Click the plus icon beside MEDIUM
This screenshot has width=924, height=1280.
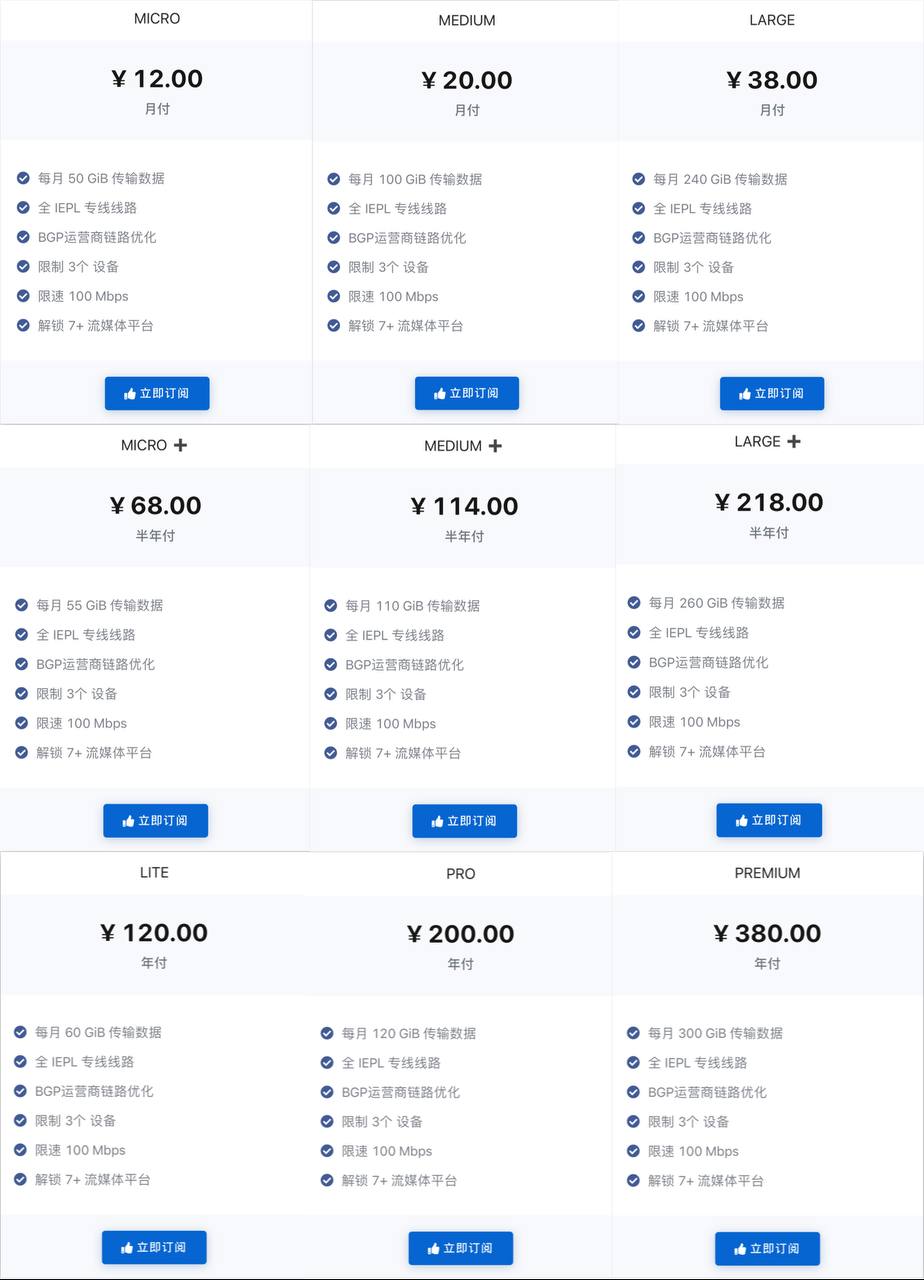pos(495,446)
